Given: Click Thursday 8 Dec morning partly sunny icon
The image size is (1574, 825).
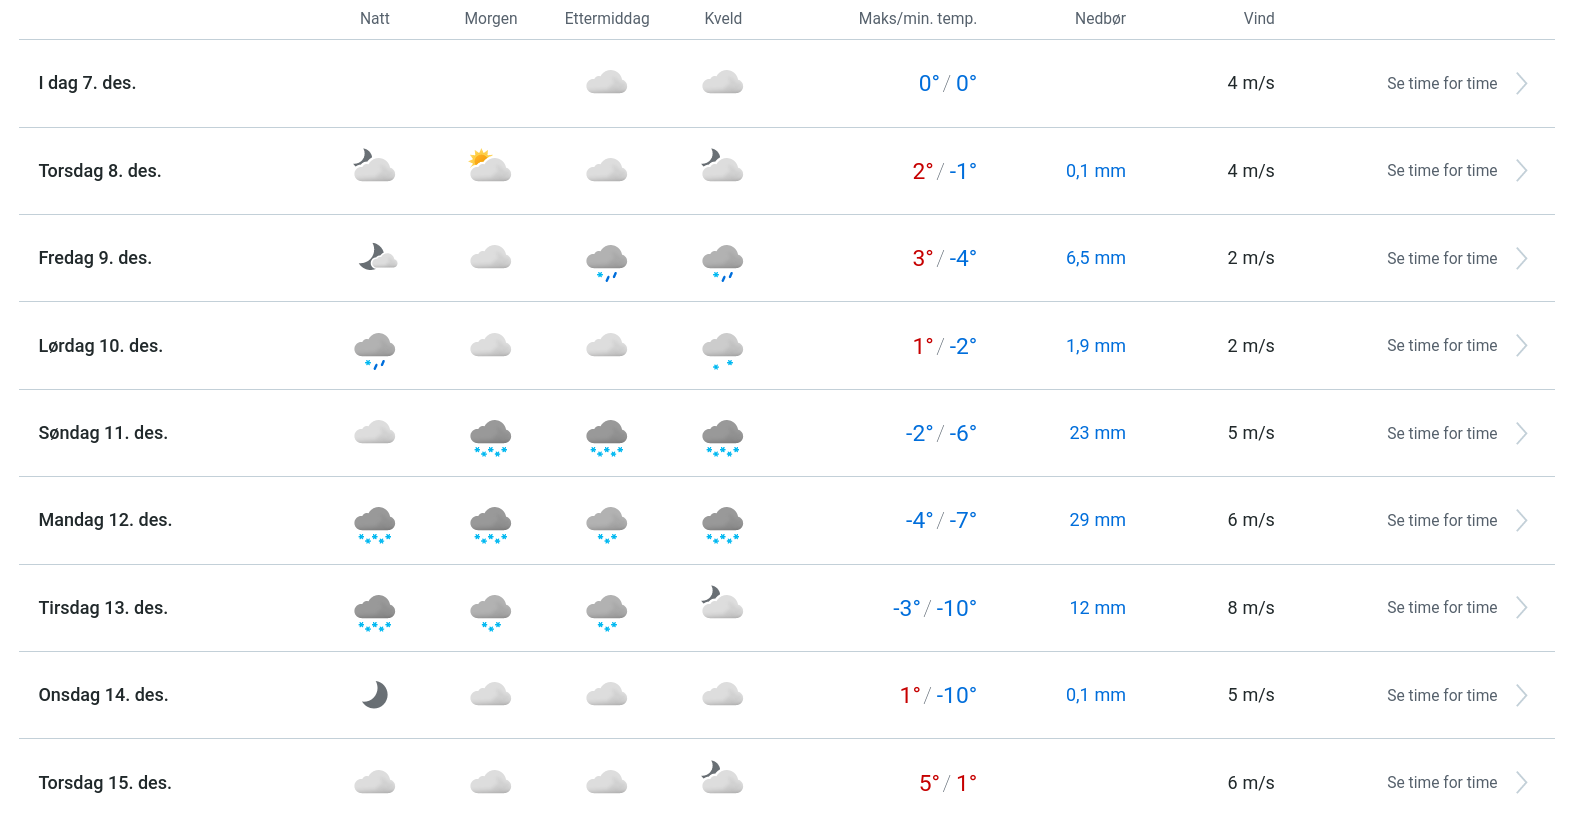Looking at the screenshot, I should click(x=490, y=166).
